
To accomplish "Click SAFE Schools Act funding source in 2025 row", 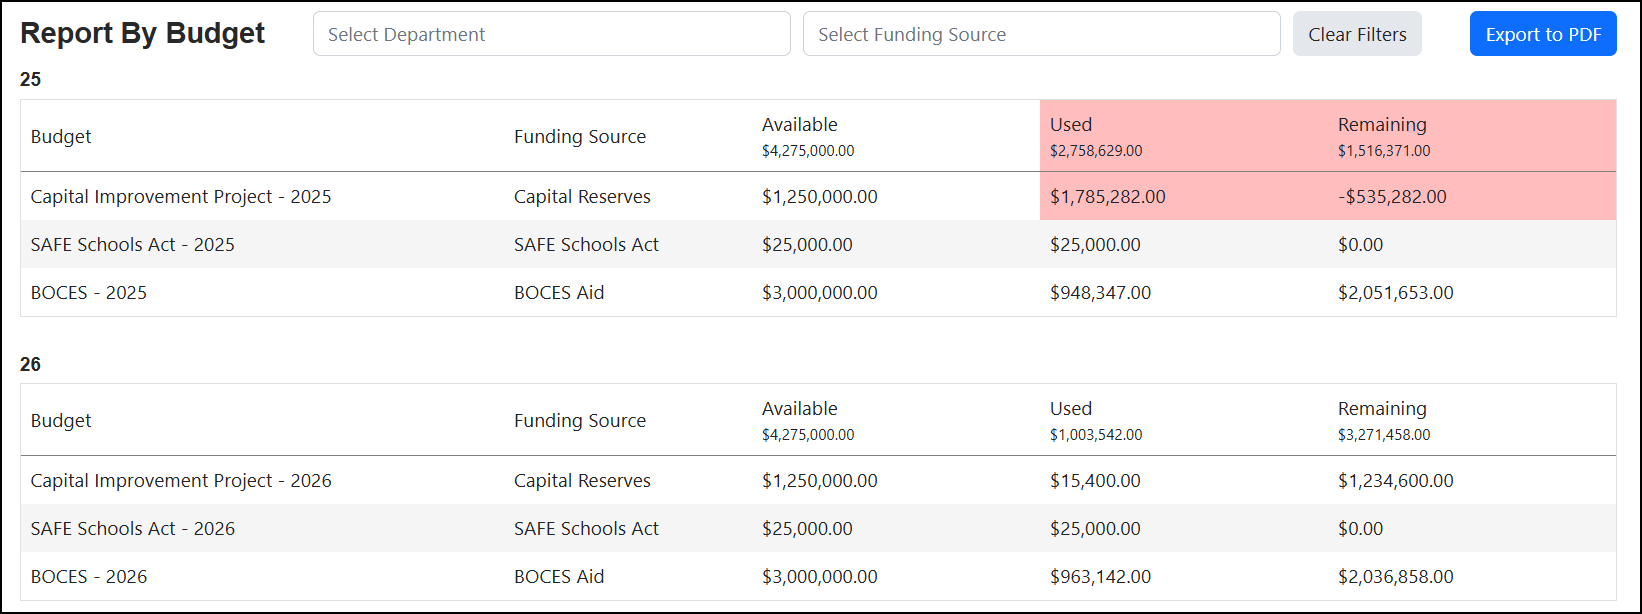I will click(586, 245).
